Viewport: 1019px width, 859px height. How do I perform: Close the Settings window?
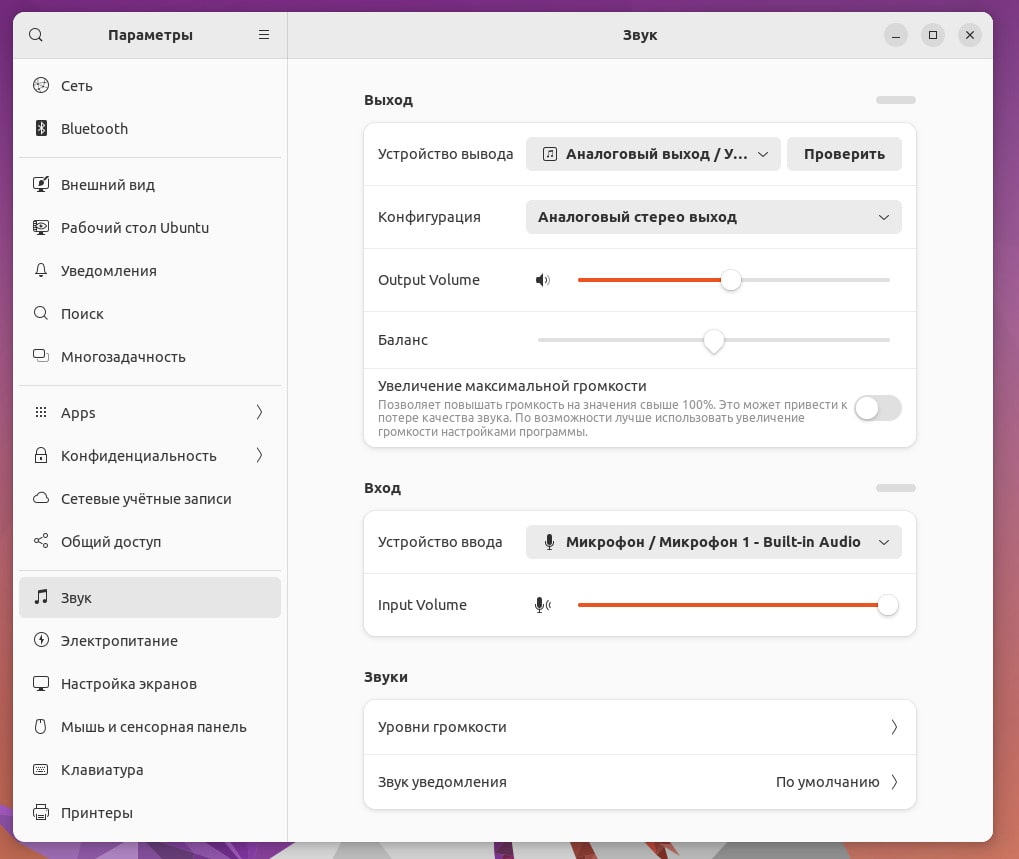[970, 35]
